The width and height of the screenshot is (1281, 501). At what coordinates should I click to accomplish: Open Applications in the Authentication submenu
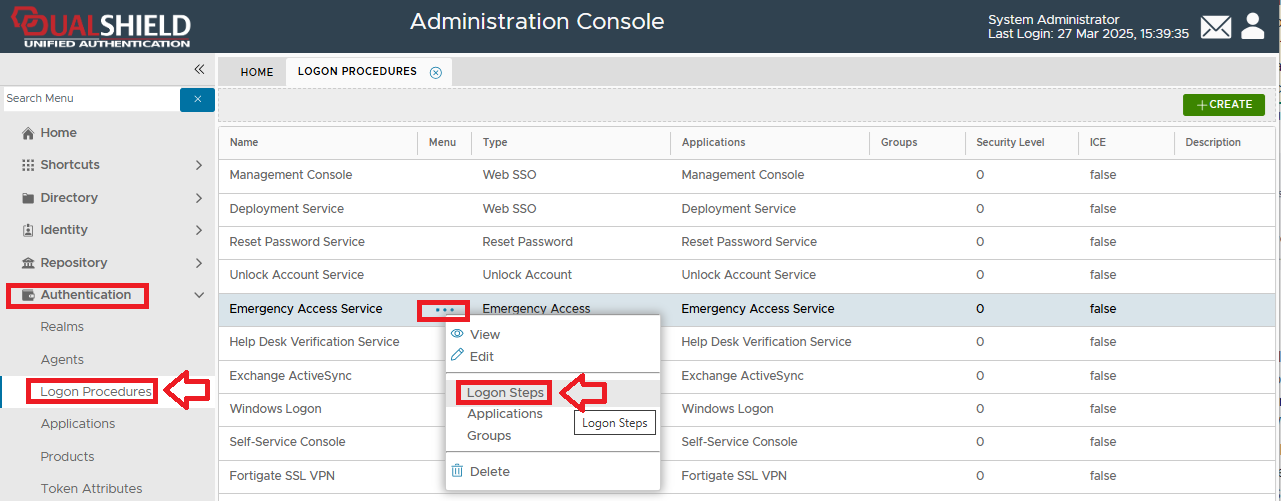78,424
